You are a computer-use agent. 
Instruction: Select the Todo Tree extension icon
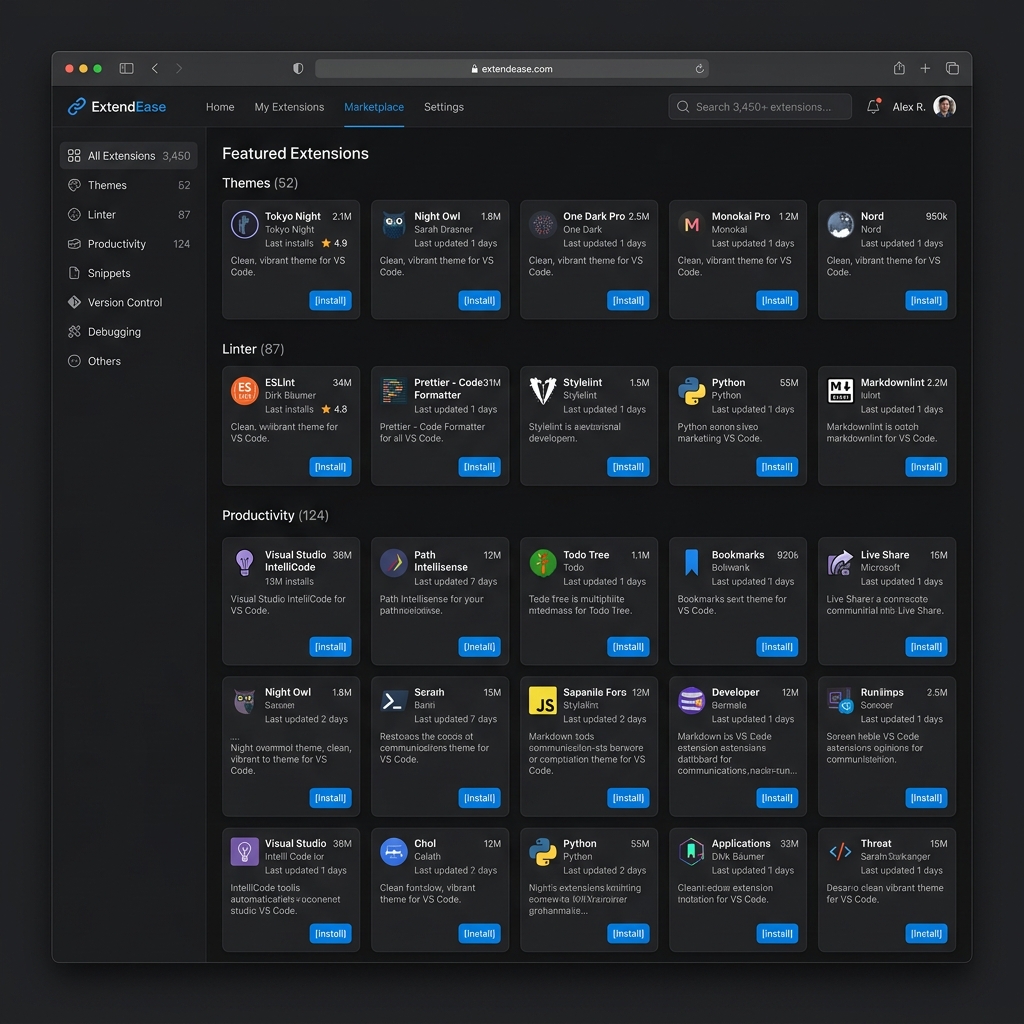click(x=543, y=563)
